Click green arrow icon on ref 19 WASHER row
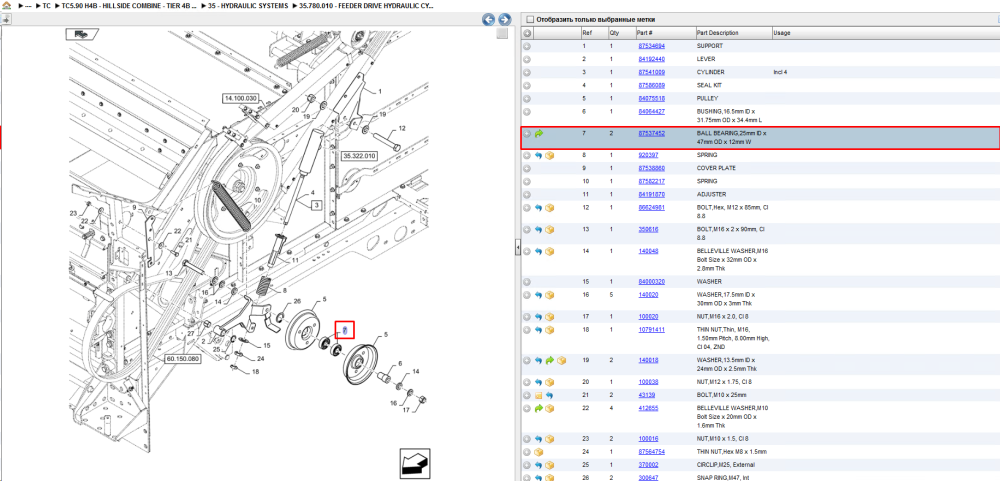Screen dimensions: 1000x481 [x=550, y=360]
